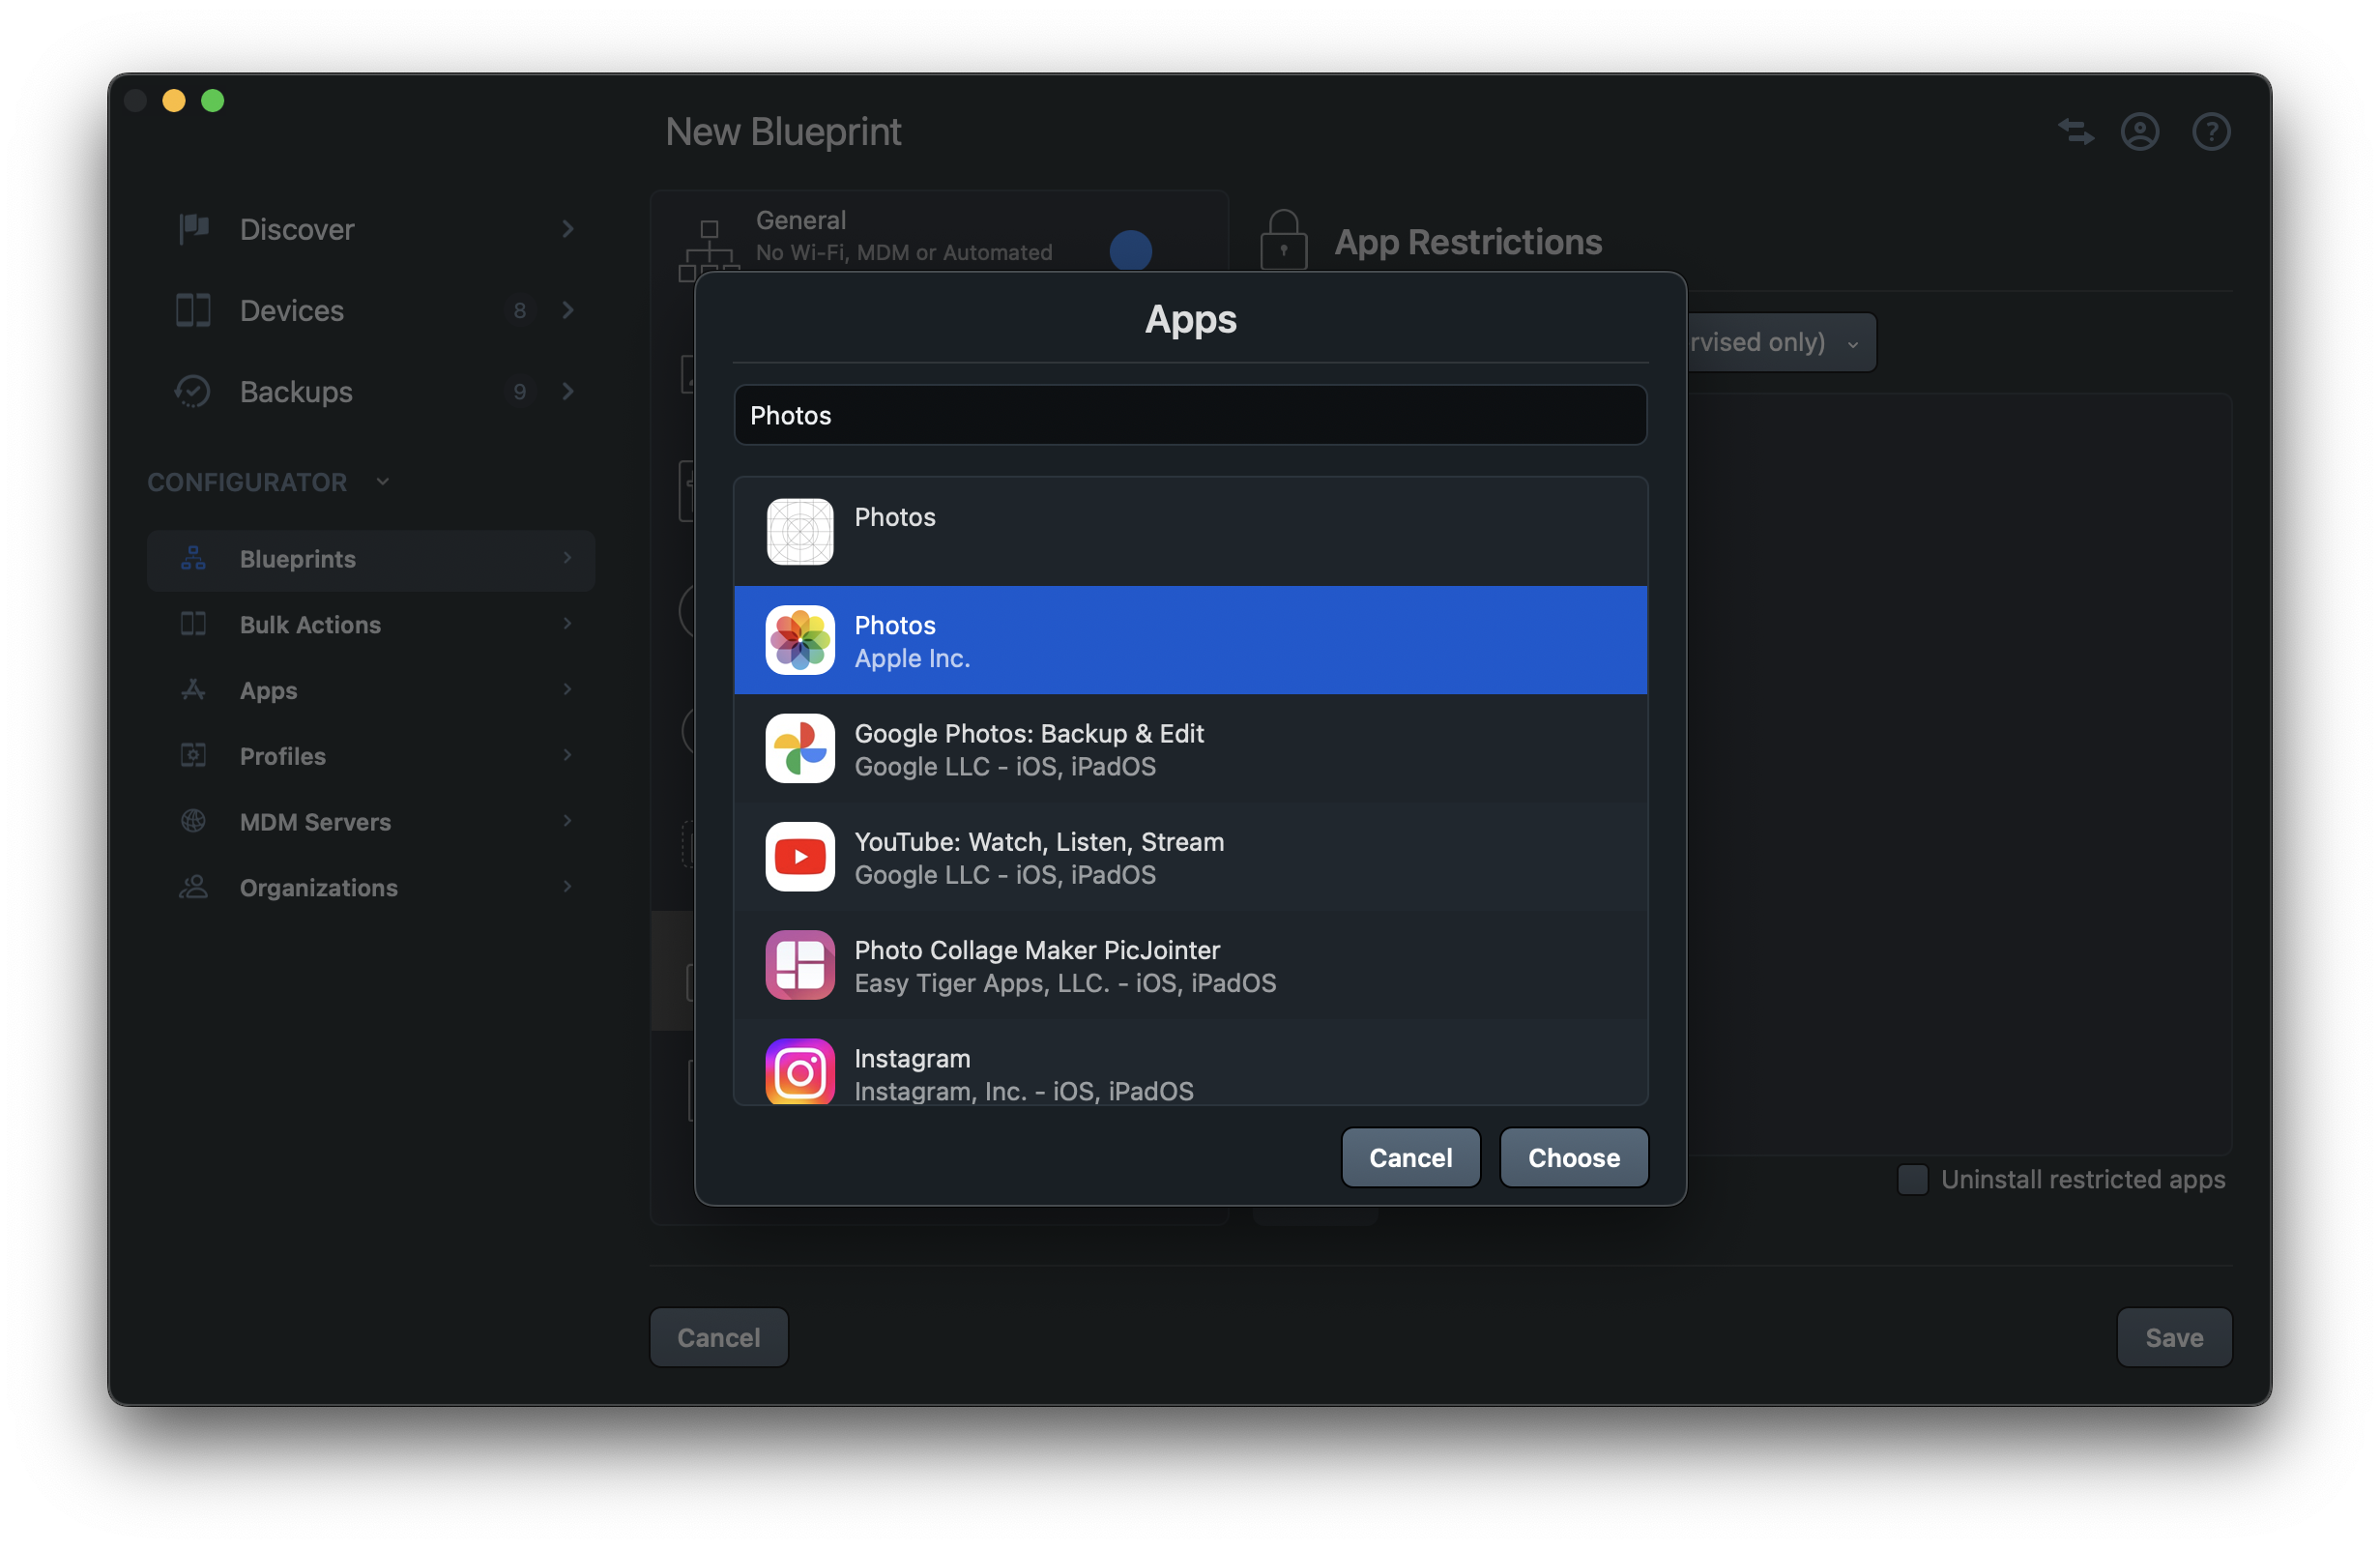The width and height of the screenshot is (2380, 1549).
Task: Click the Instagram app icon
Action: [800, 1072]
